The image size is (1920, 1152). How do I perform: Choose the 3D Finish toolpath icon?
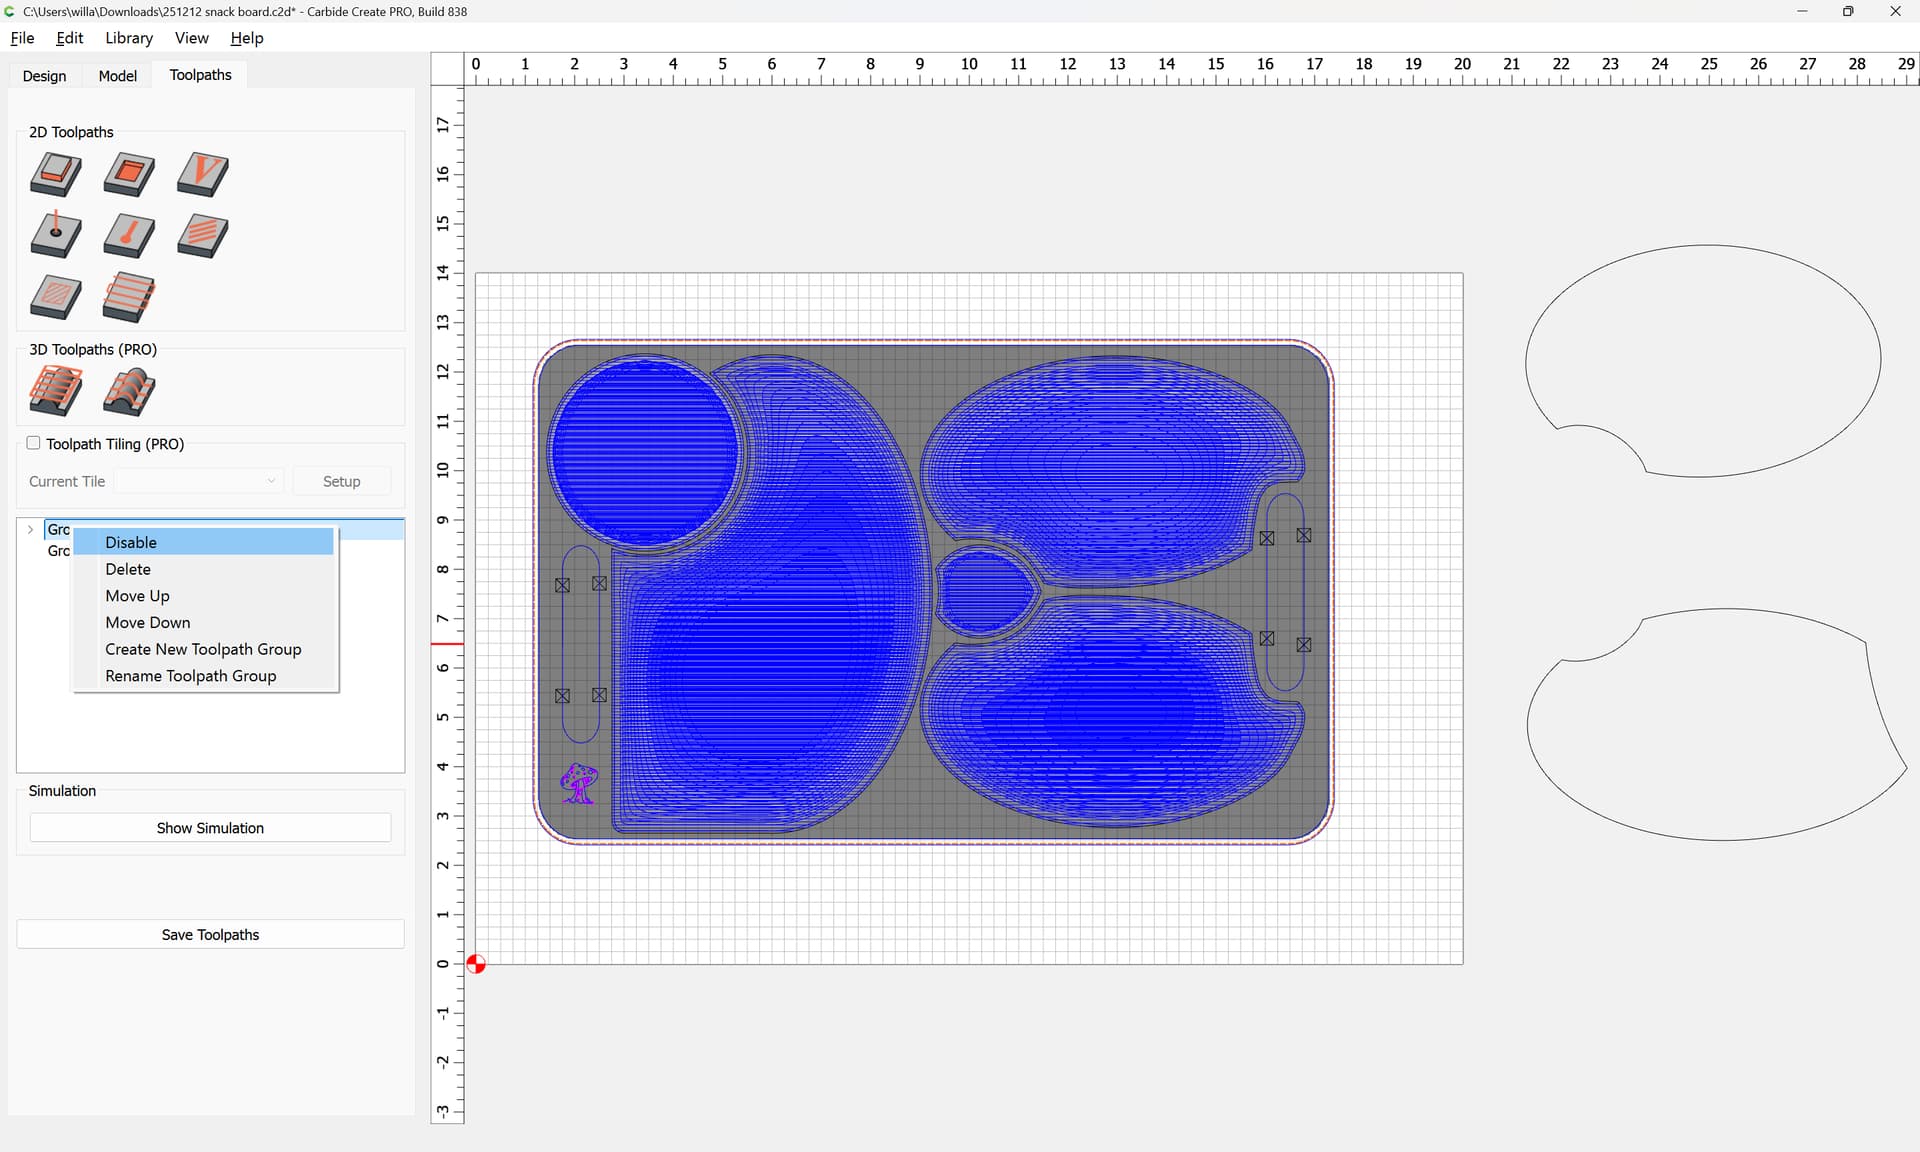click(129, 391)
